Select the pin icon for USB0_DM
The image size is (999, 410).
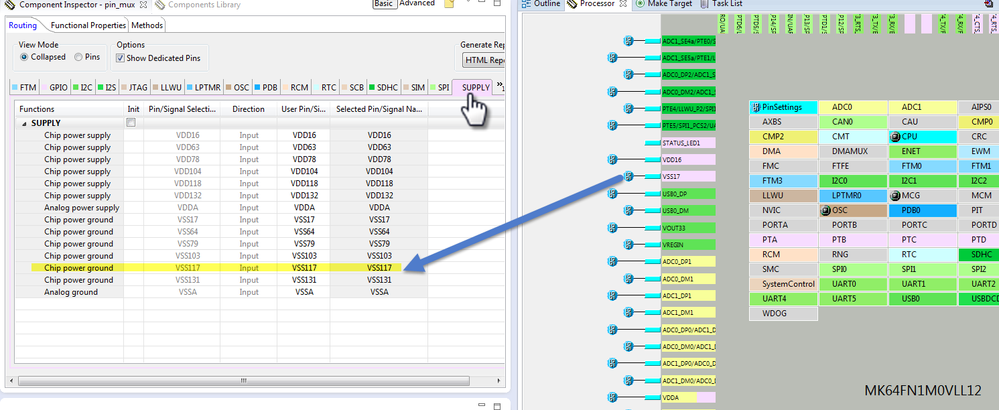click(x=629, y=210)
